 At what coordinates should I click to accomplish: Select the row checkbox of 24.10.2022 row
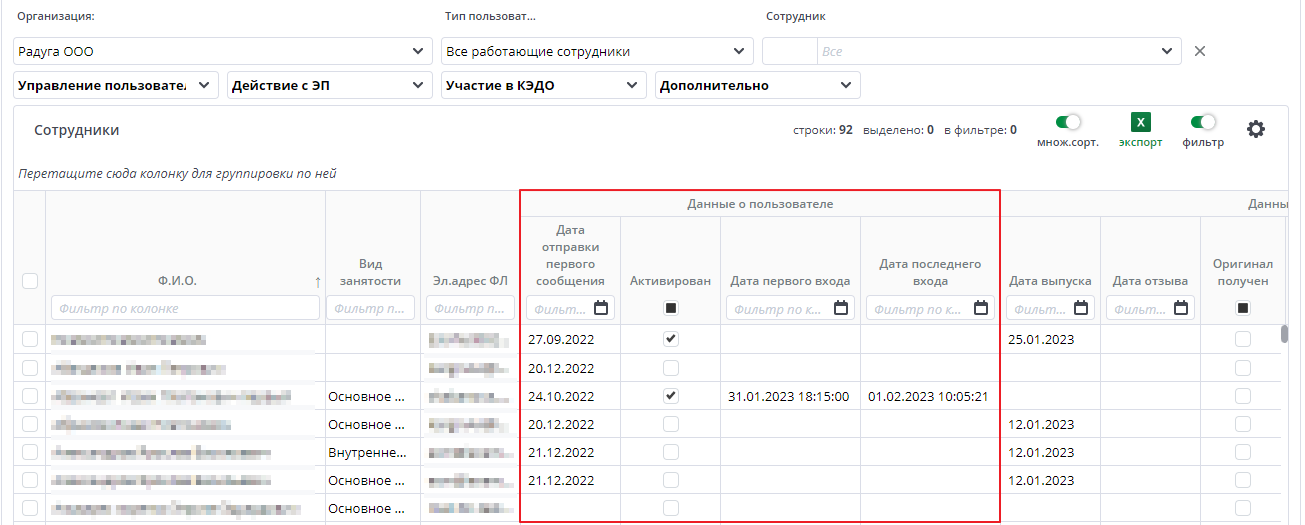(x=30, y=396)
